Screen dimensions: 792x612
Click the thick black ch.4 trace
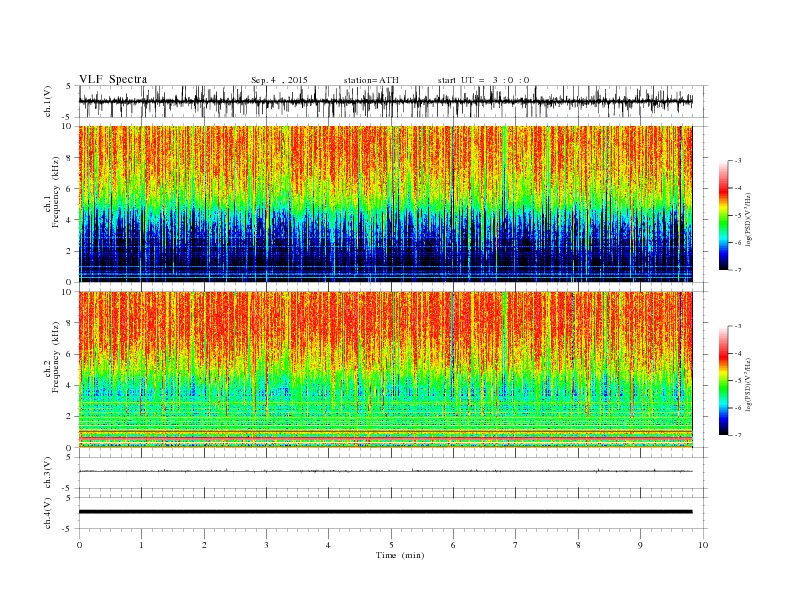(x=386, y=512)
